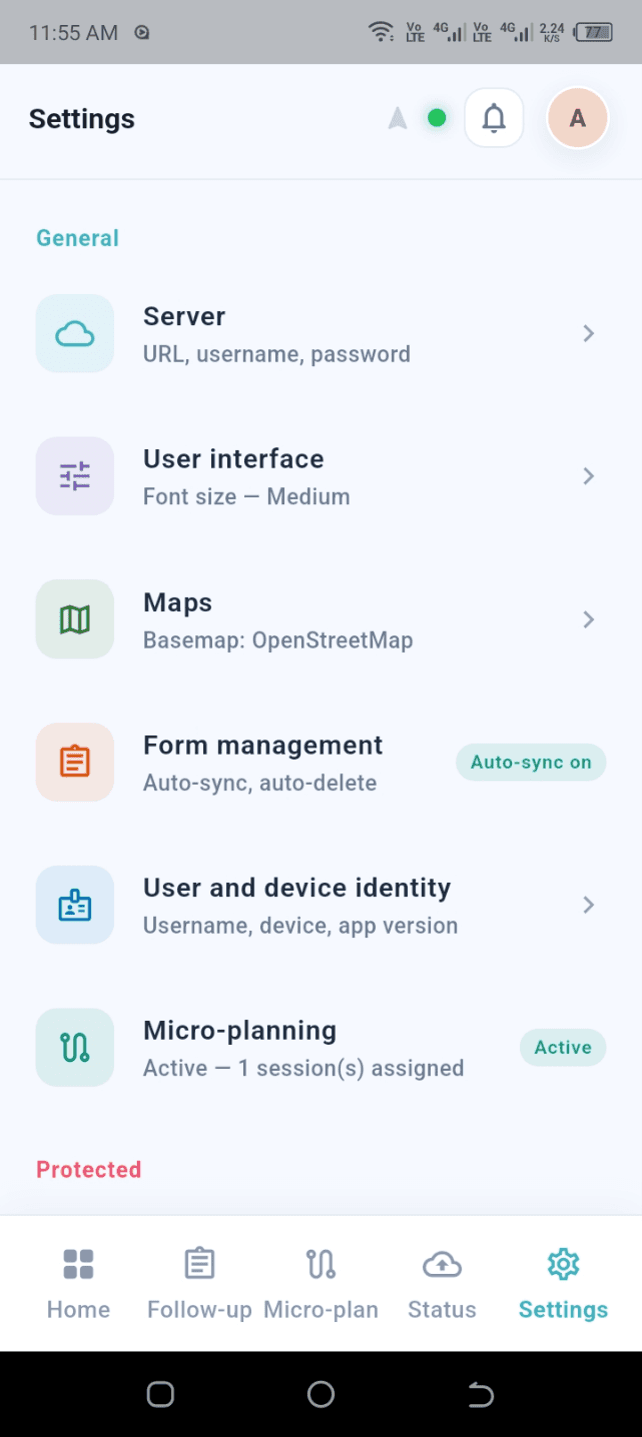This screenshot has height=1437, width=642.
Task: Open the User interface title
Action: pyautogui.click(x=234, y=459)
